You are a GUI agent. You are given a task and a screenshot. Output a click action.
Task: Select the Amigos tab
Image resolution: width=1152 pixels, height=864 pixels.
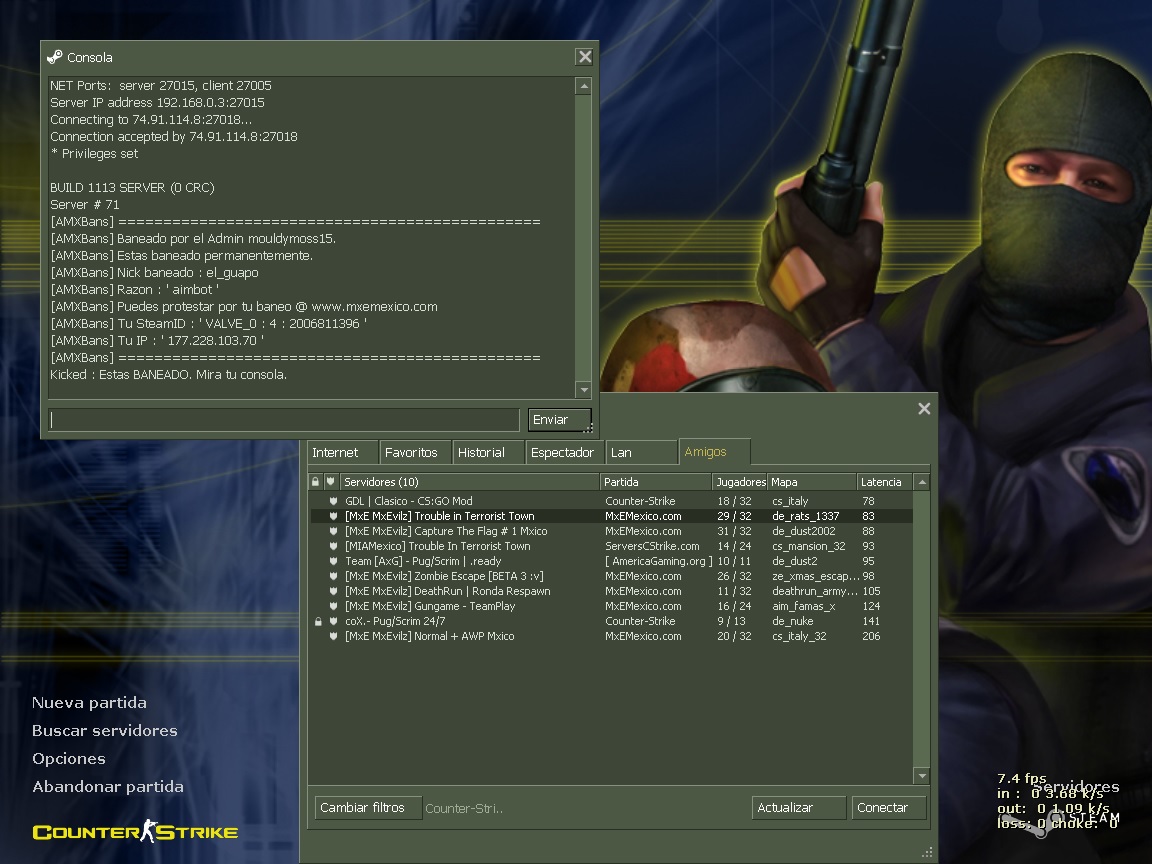pyautogui.click(x=714, y=452)
